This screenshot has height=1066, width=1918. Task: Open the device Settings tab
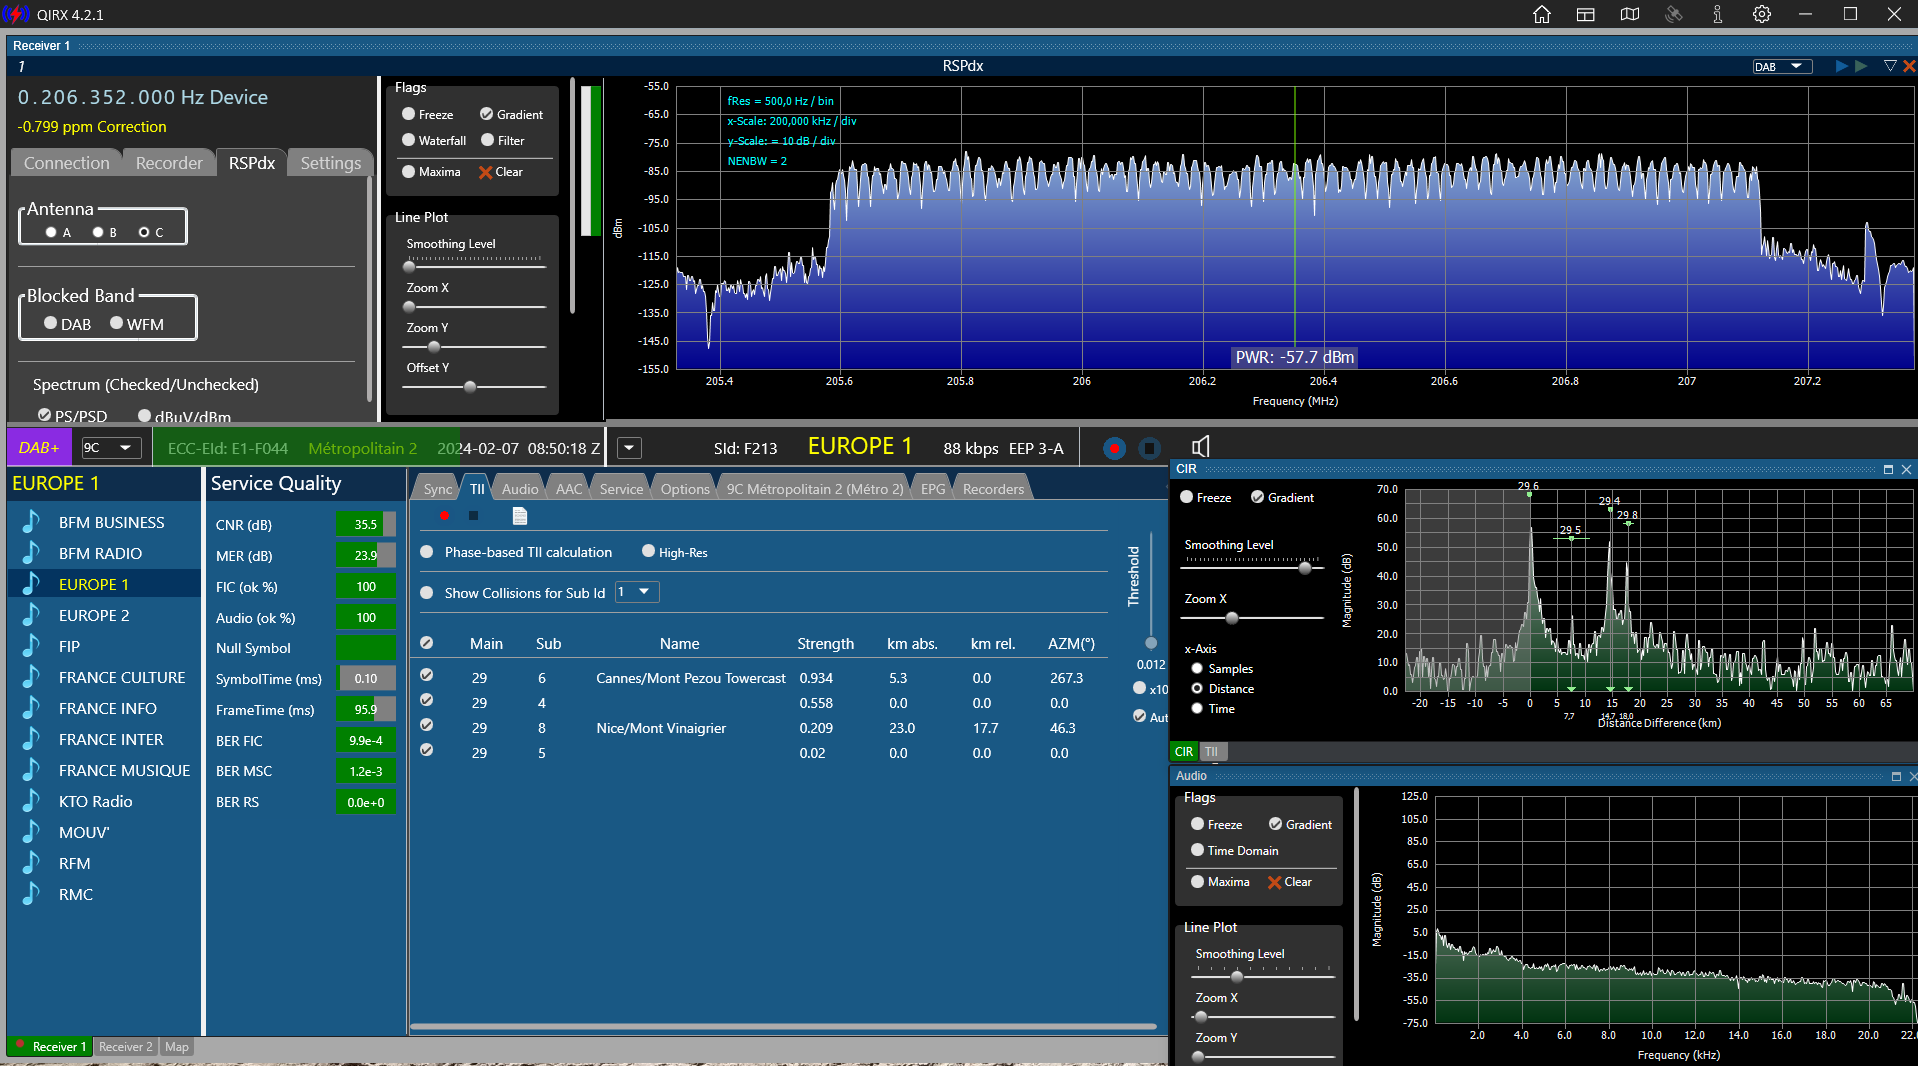[x=331, y=163]
